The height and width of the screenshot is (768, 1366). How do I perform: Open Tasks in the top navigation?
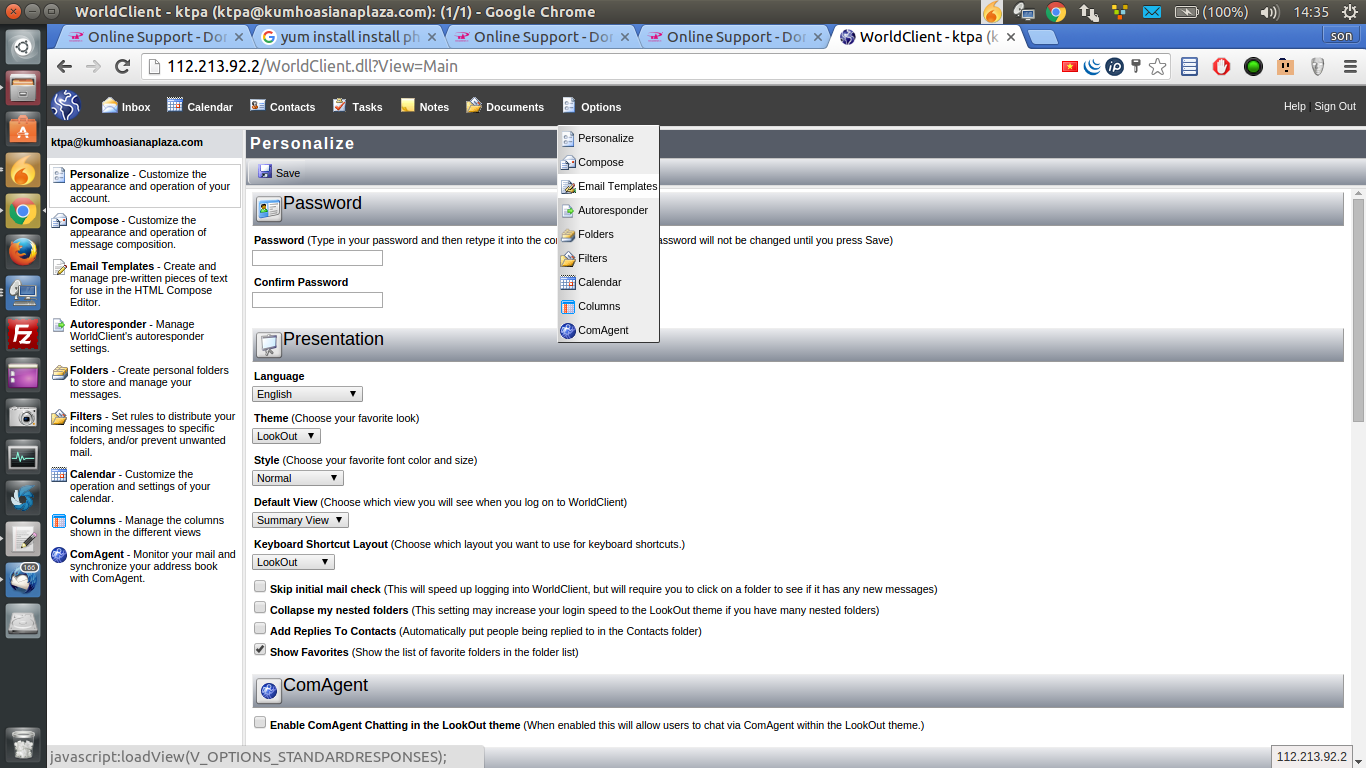(x=357, y=106)
